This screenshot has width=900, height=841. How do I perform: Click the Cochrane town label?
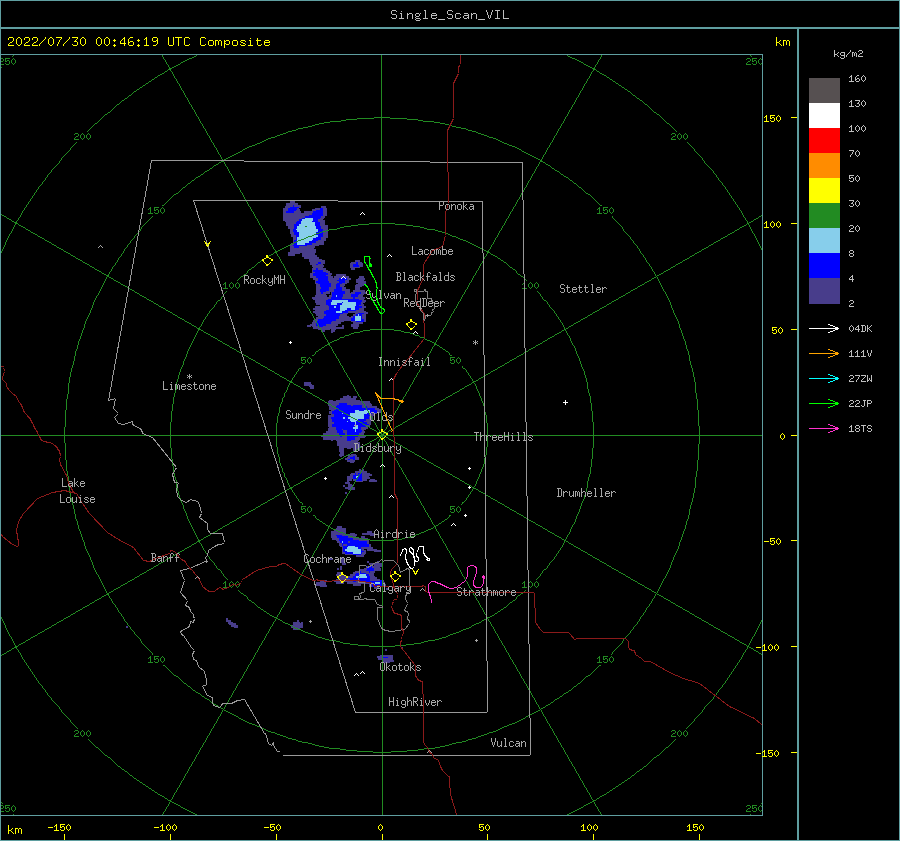coord(327,559)
